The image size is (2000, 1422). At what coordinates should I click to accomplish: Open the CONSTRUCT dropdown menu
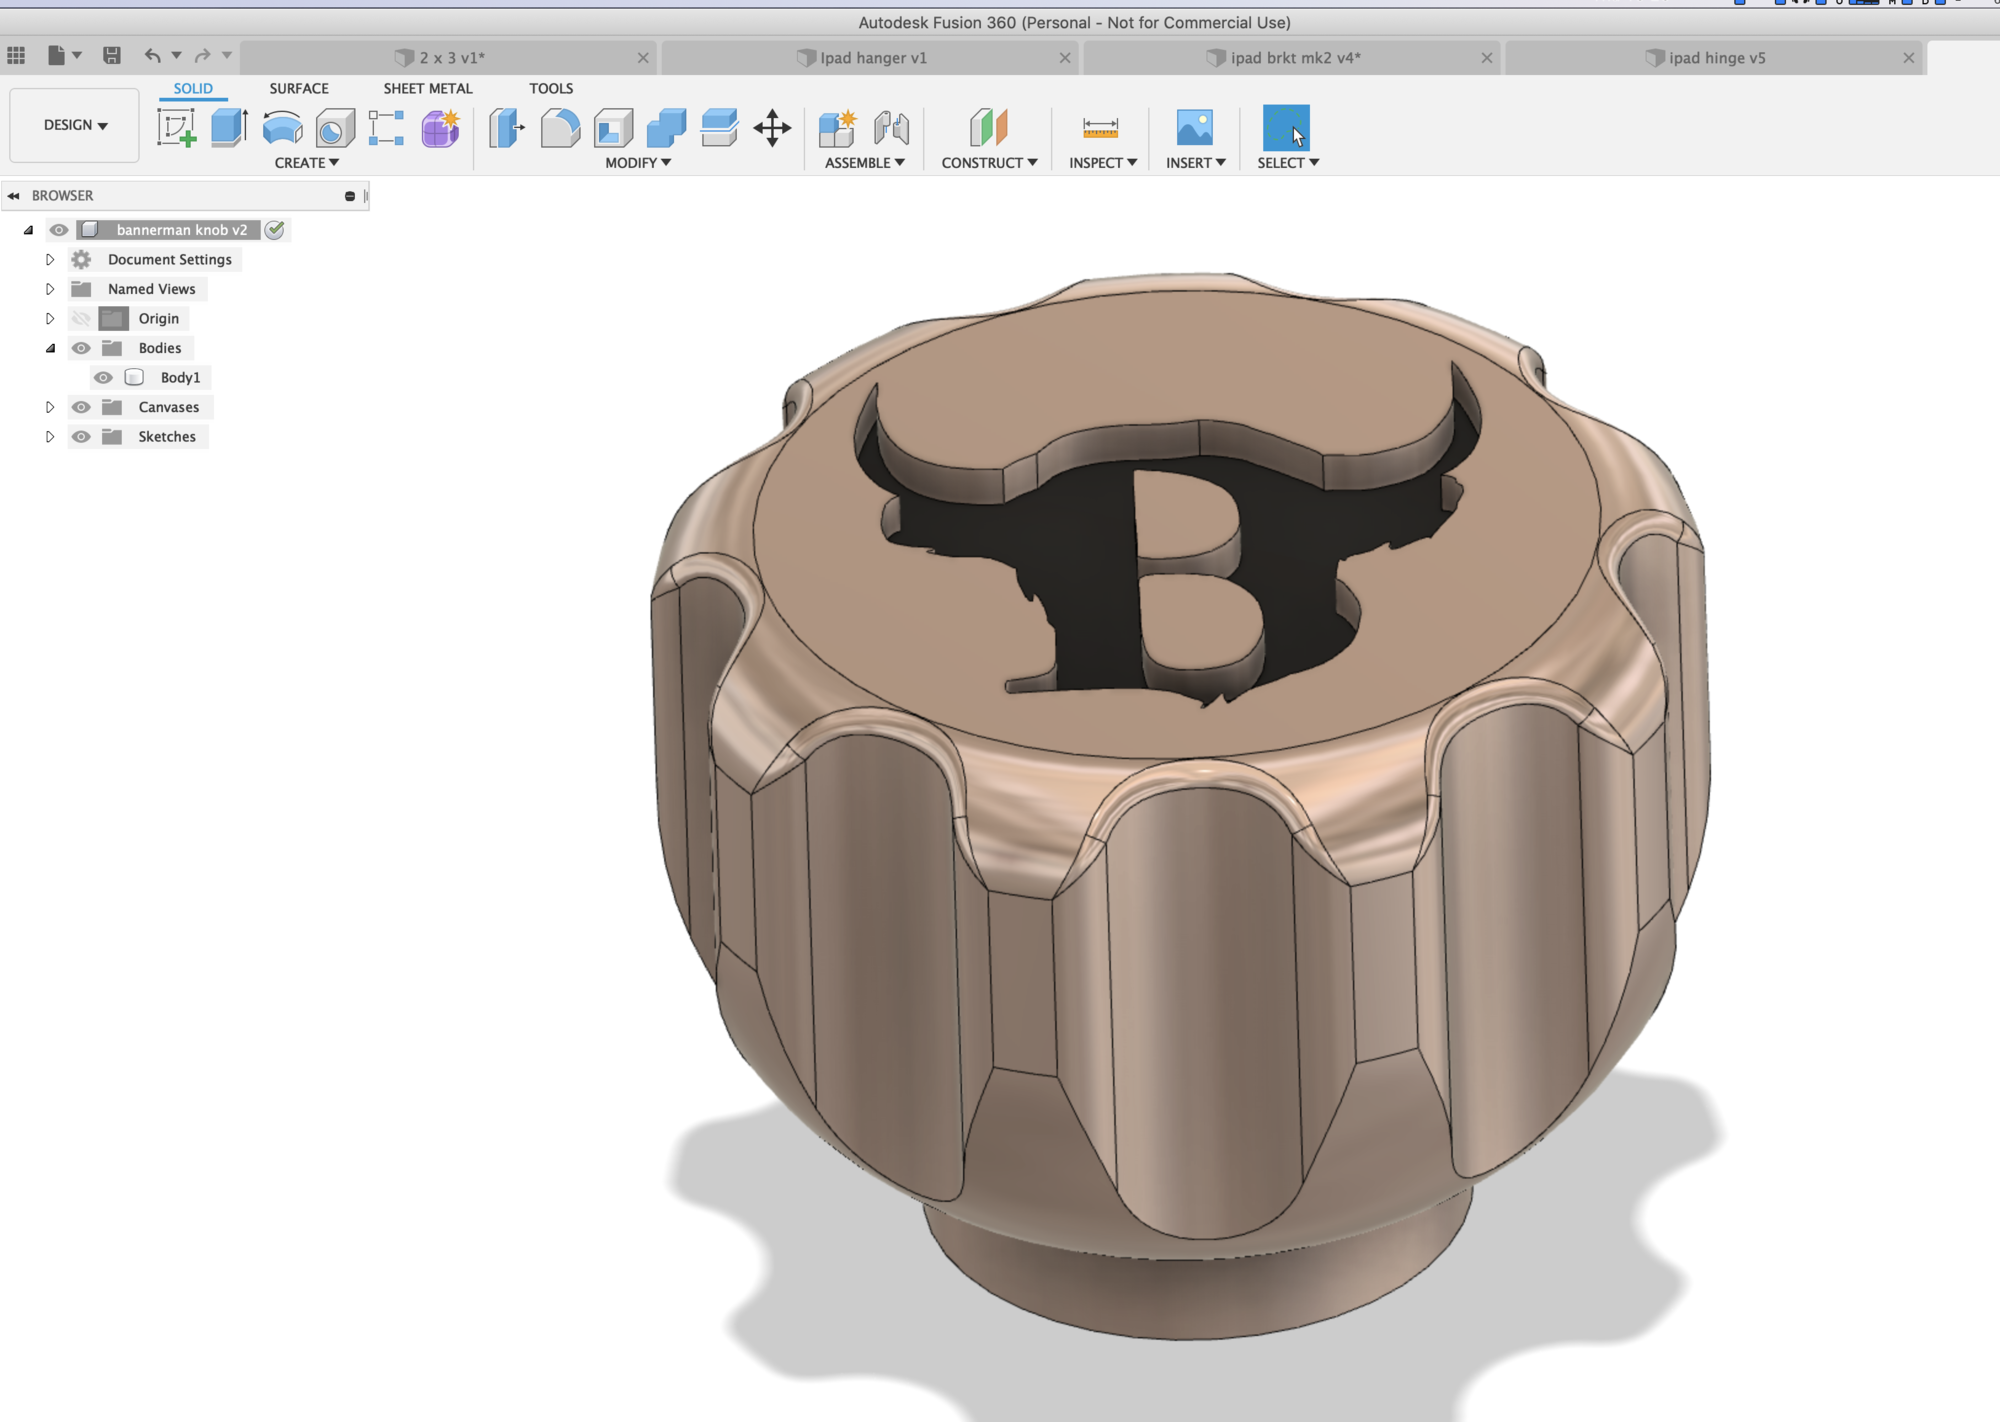(989, 162)
